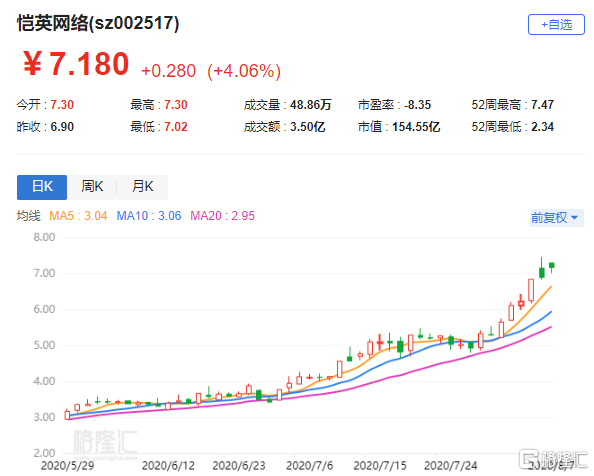Screen dimensions: 594x476
Task: Click the 52周最低 2.34 value
Action: [x=542, y=127]
